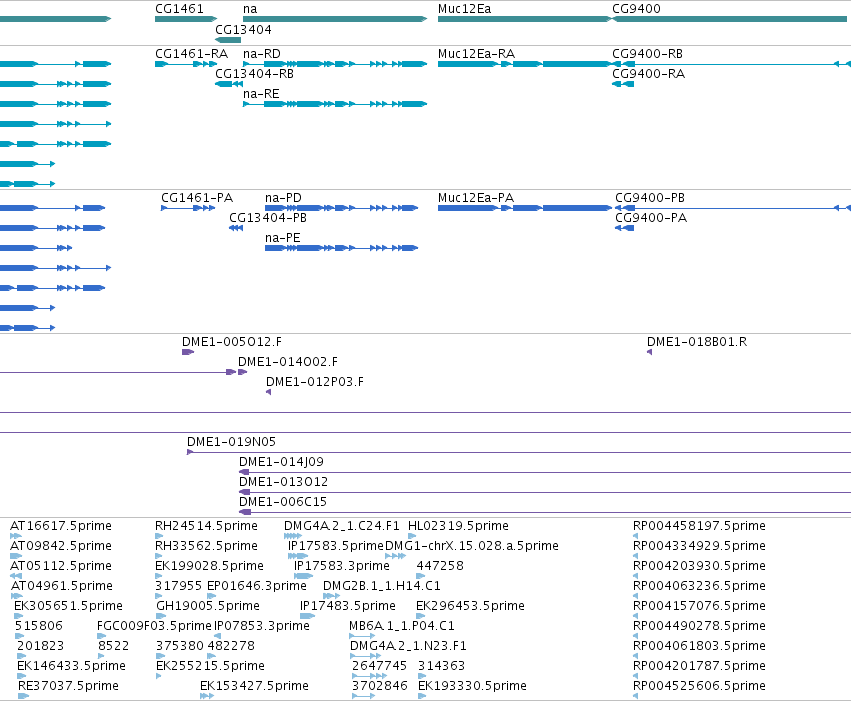Viewport: 851px width, 701px height.
Task: Select transcript na-RE
Action: coord(335,104)
